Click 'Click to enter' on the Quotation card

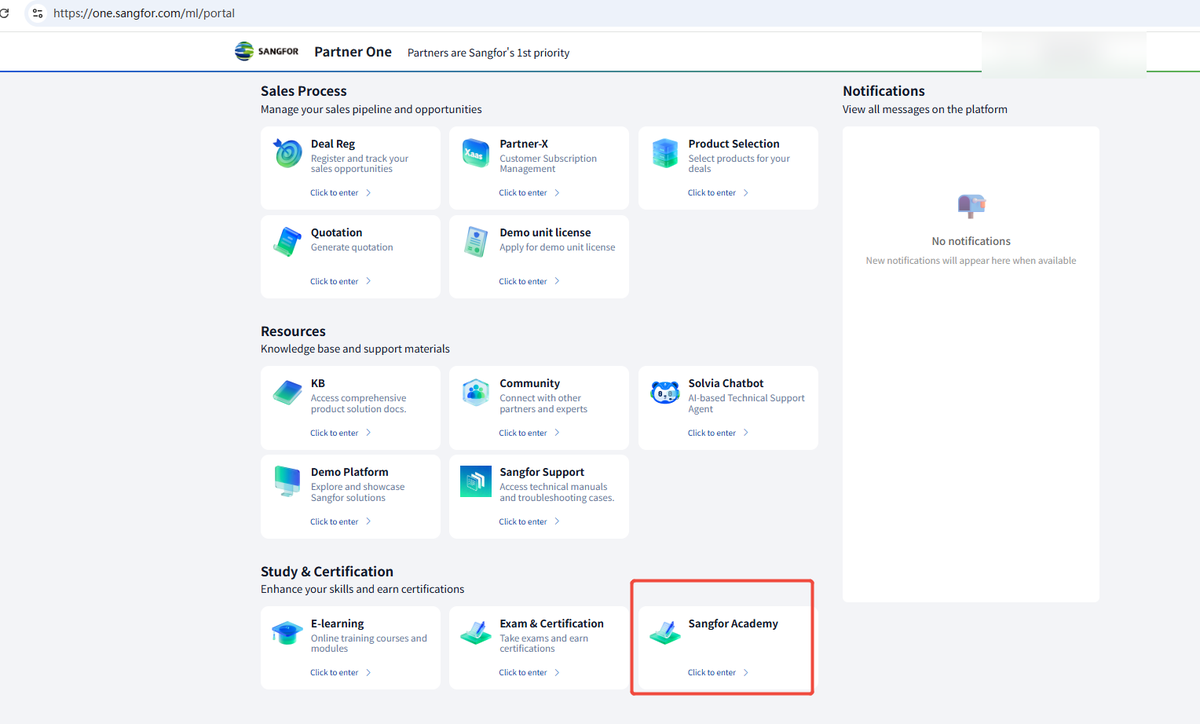(x=340, y=282)
